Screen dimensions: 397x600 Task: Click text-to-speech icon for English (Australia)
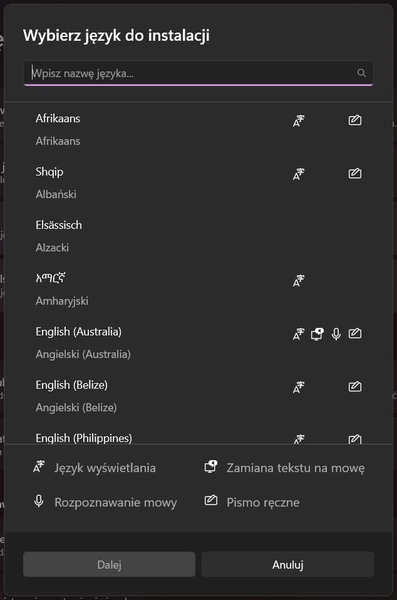(x=317, y=334)
